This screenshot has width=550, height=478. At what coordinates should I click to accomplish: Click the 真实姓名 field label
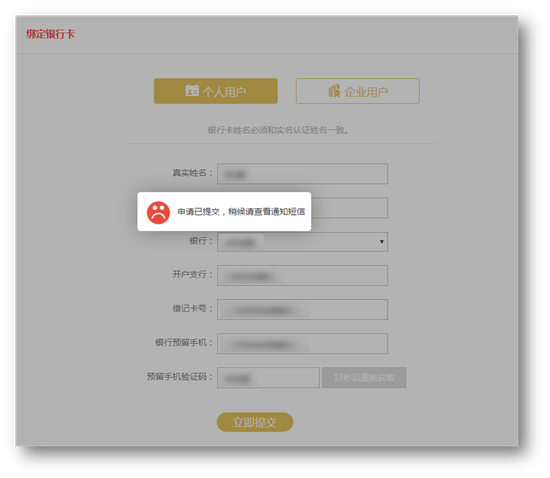(192, 173)
